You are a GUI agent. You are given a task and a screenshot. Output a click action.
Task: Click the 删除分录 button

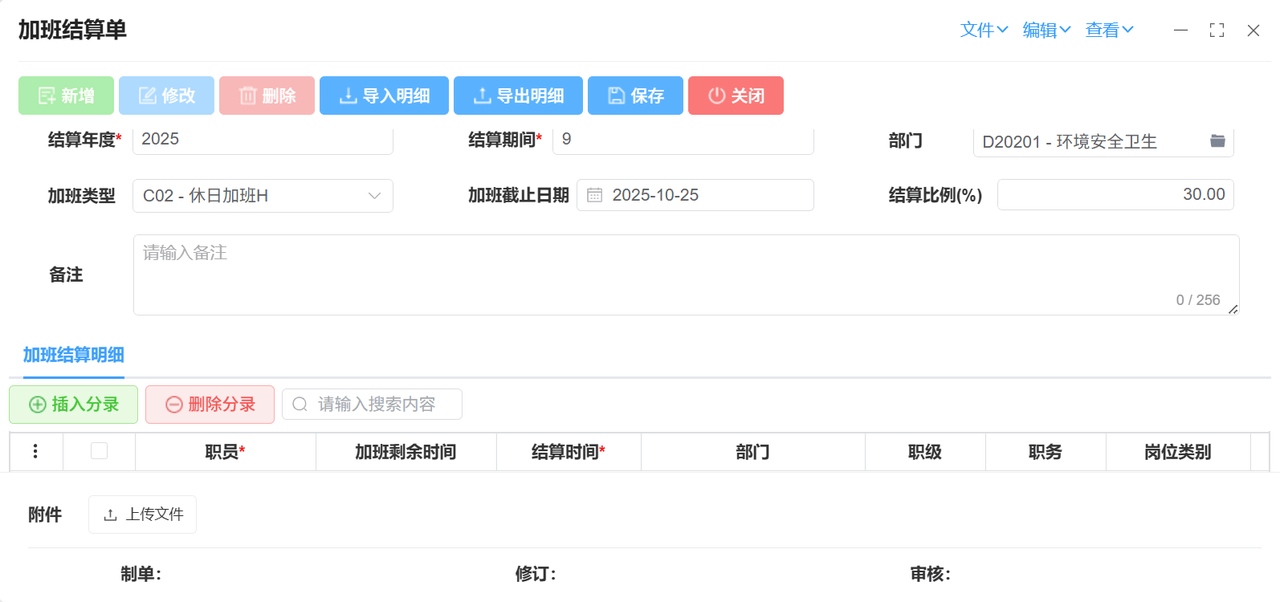[x=210, y=404]
